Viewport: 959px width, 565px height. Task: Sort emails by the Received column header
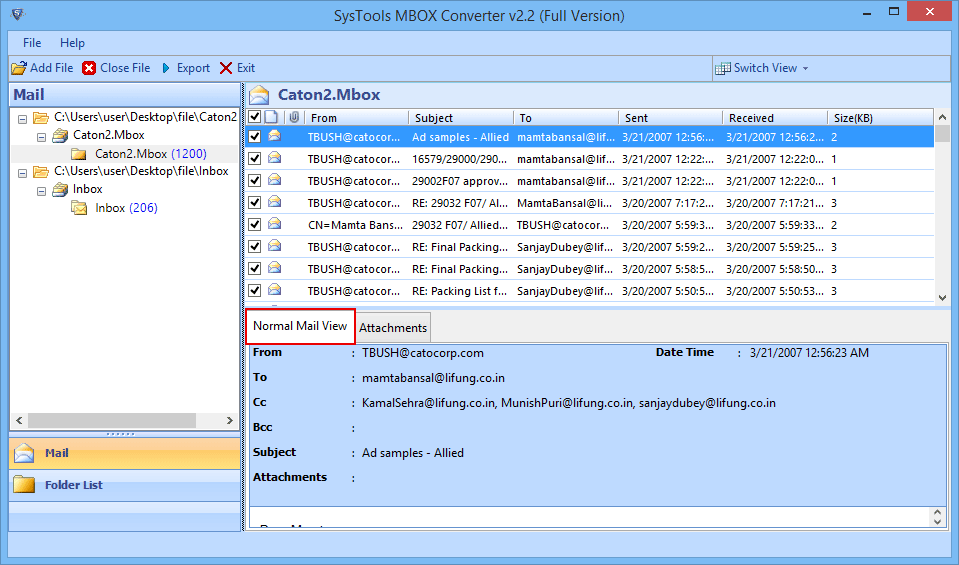coord(775,118)
